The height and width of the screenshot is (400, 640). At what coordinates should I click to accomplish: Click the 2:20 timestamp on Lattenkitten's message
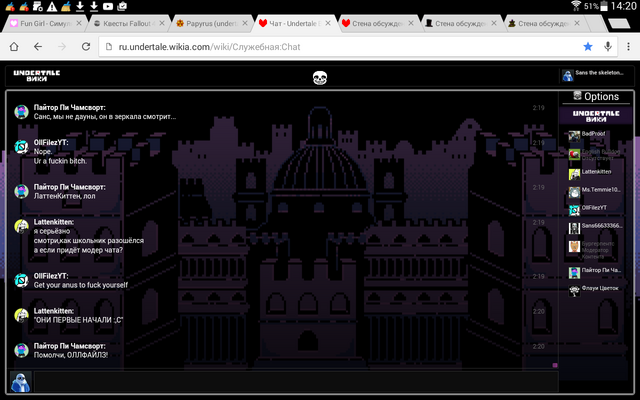point(538,311)
